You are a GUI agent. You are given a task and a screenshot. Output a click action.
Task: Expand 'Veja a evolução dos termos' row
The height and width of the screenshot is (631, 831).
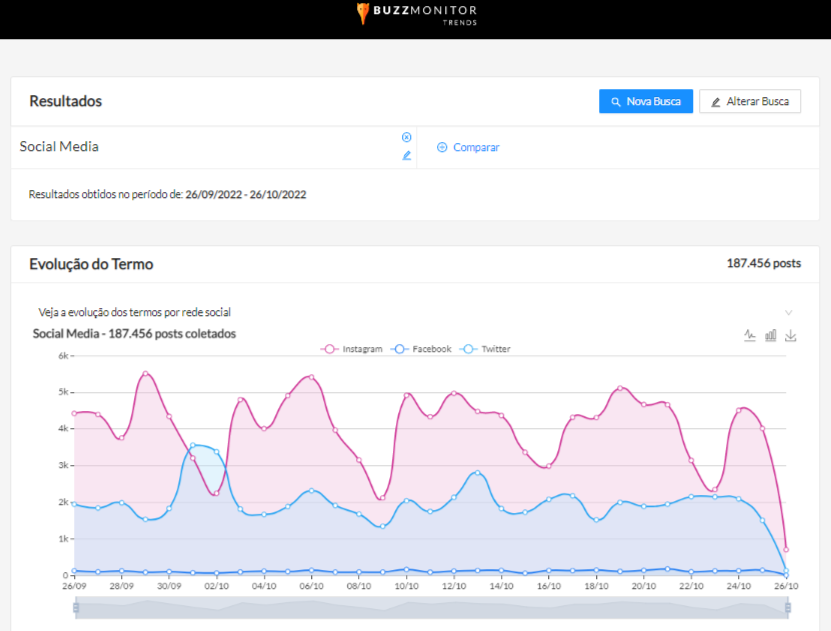[135, 312]
